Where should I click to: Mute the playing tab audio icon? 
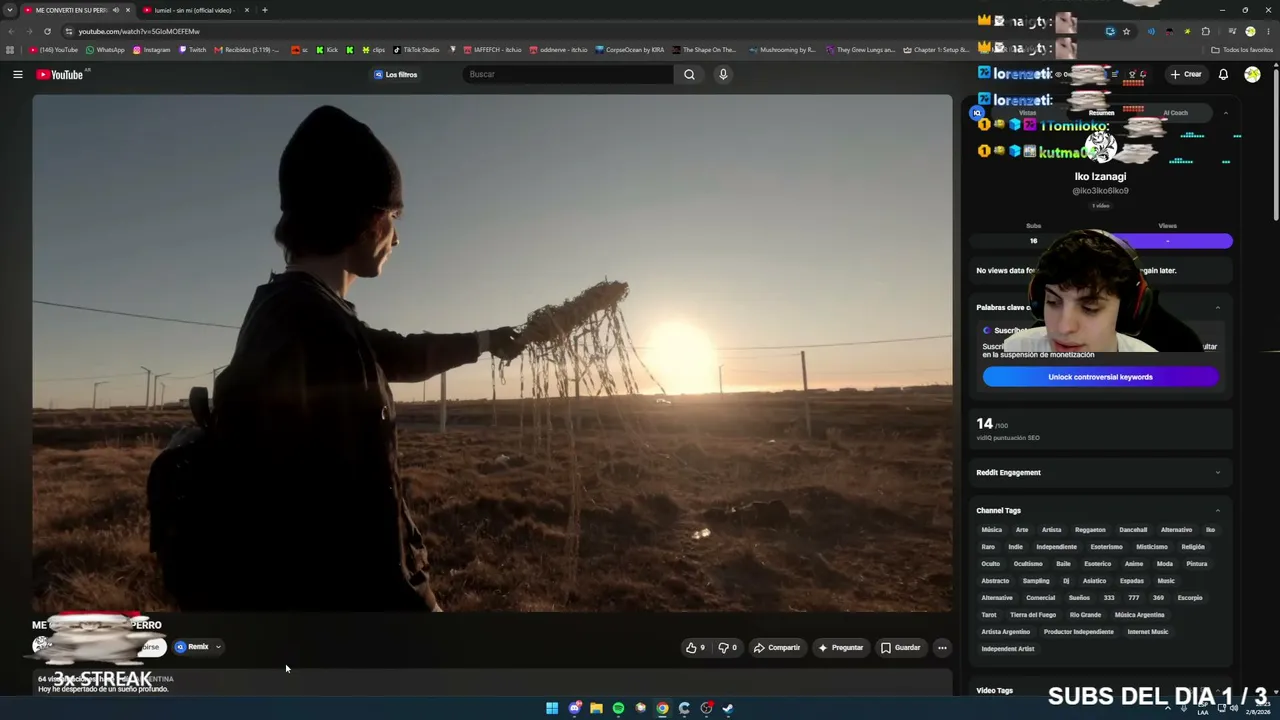pyautogui.click(x=116, y=10)
